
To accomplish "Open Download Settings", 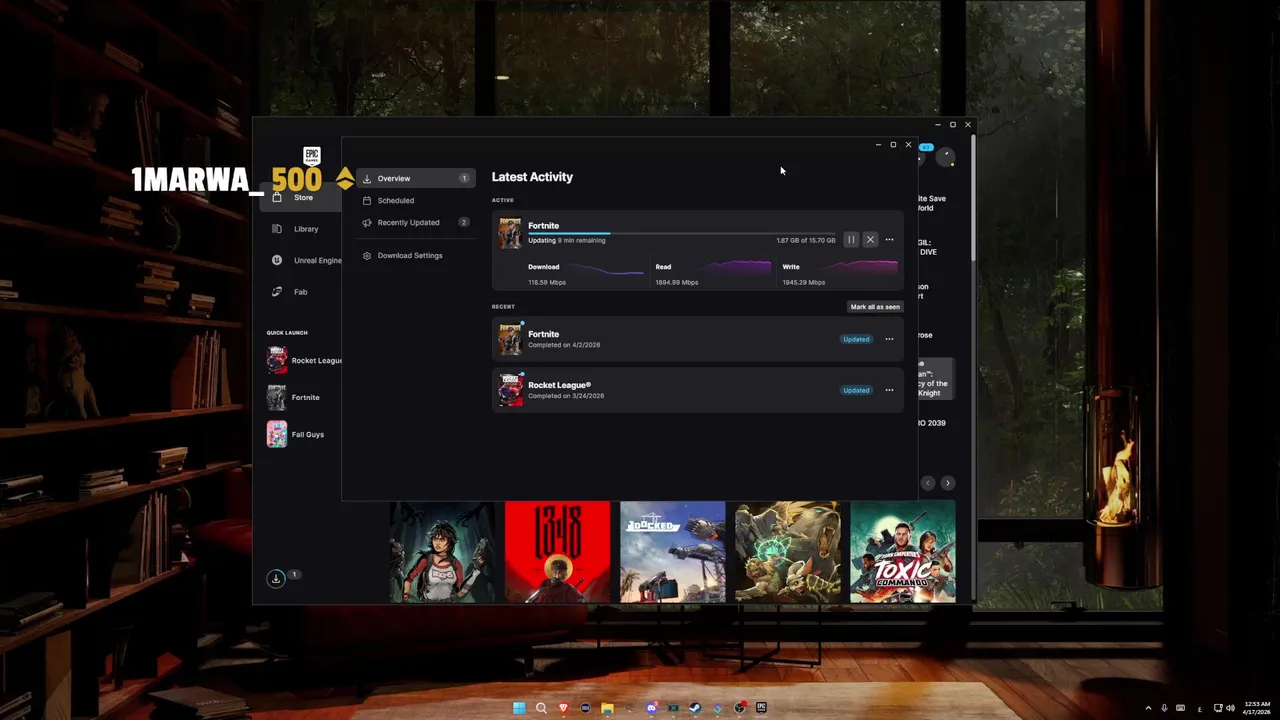I will (415, 255).
